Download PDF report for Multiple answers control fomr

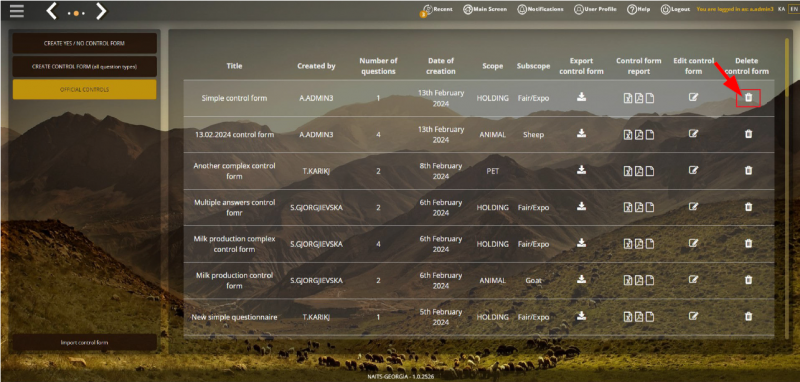click(x=639, y=208)
